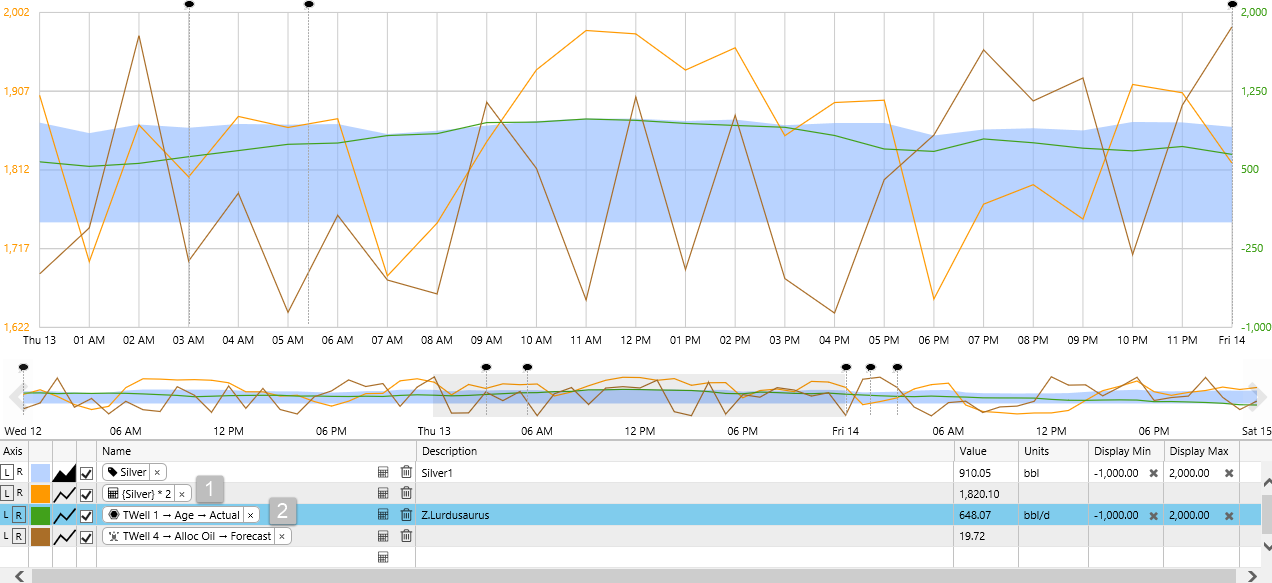Click the Description column header
Image resolution: width=1272 pixels, height=583 pixels.
[449, 451]
